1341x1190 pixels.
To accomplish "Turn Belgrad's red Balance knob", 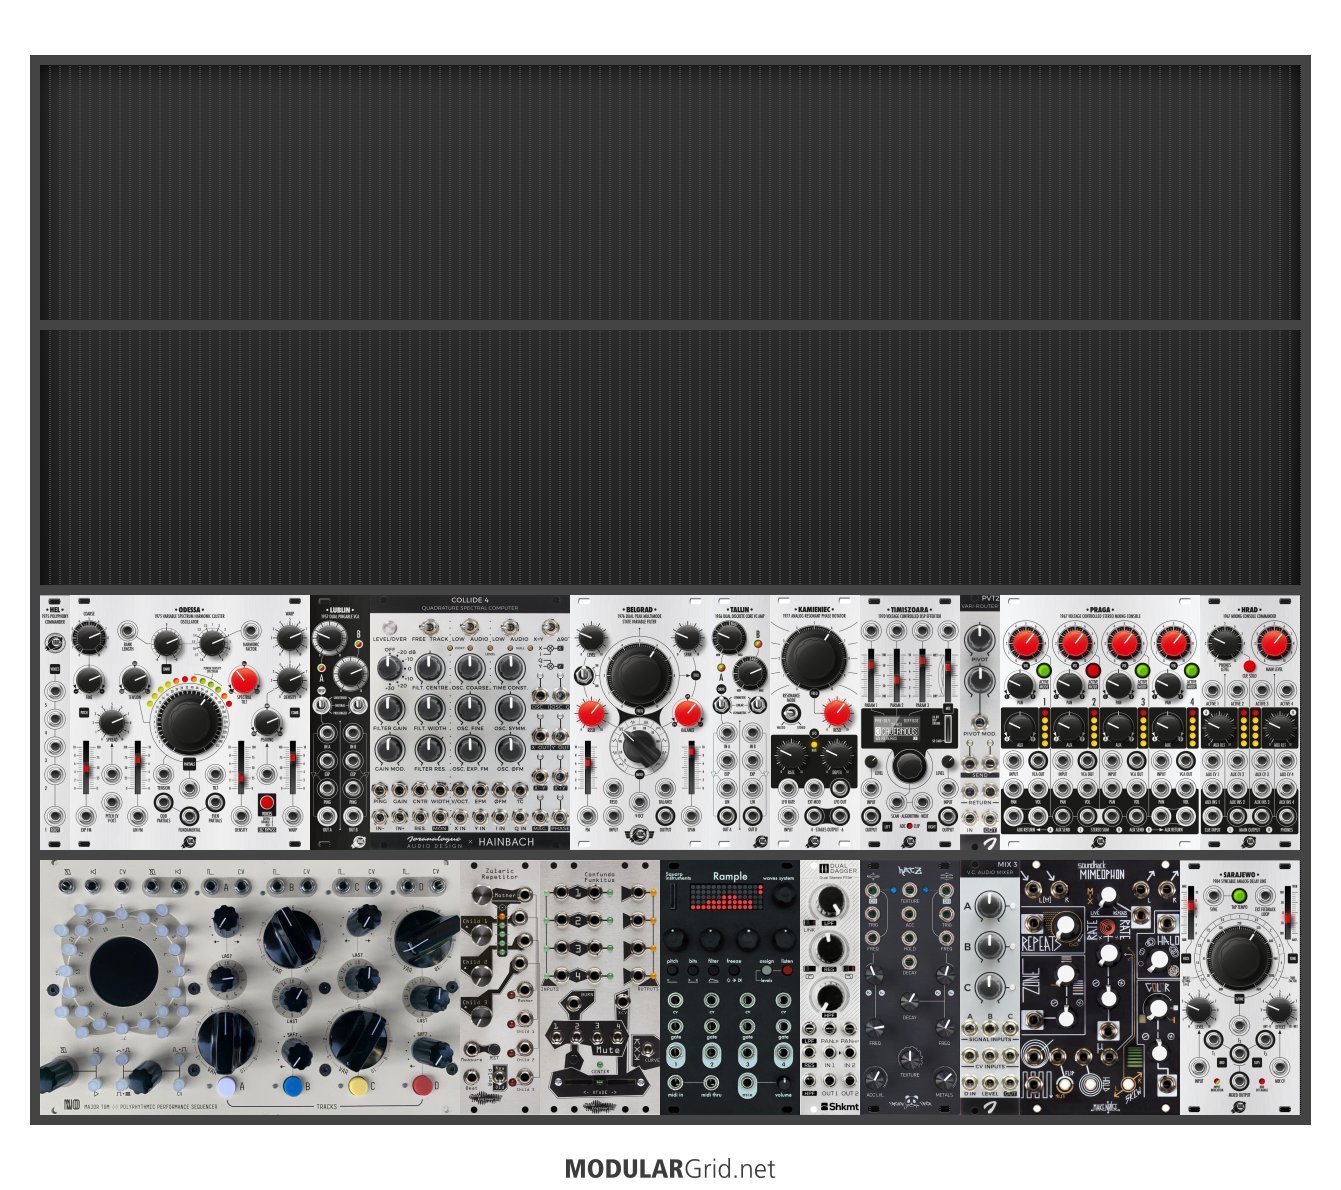I will [x=687, y=712].
